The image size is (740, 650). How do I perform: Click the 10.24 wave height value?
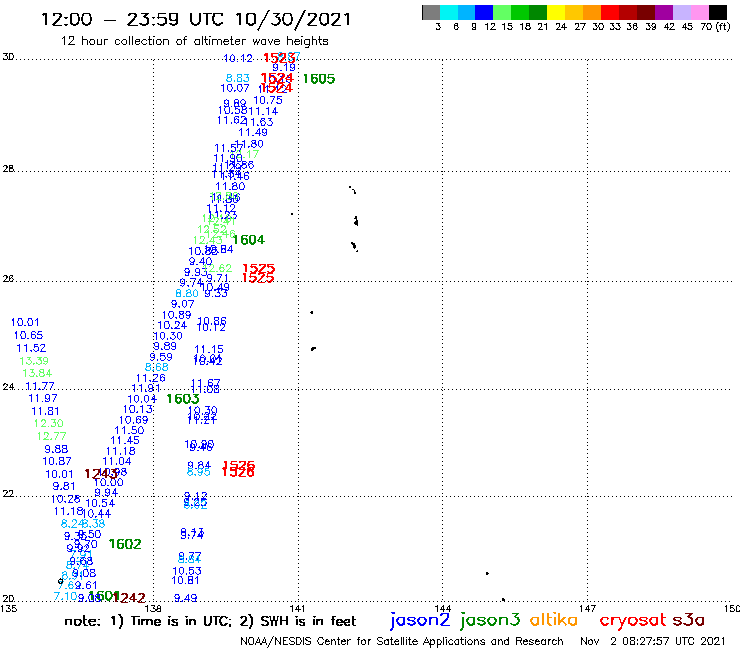click(172, 326)
